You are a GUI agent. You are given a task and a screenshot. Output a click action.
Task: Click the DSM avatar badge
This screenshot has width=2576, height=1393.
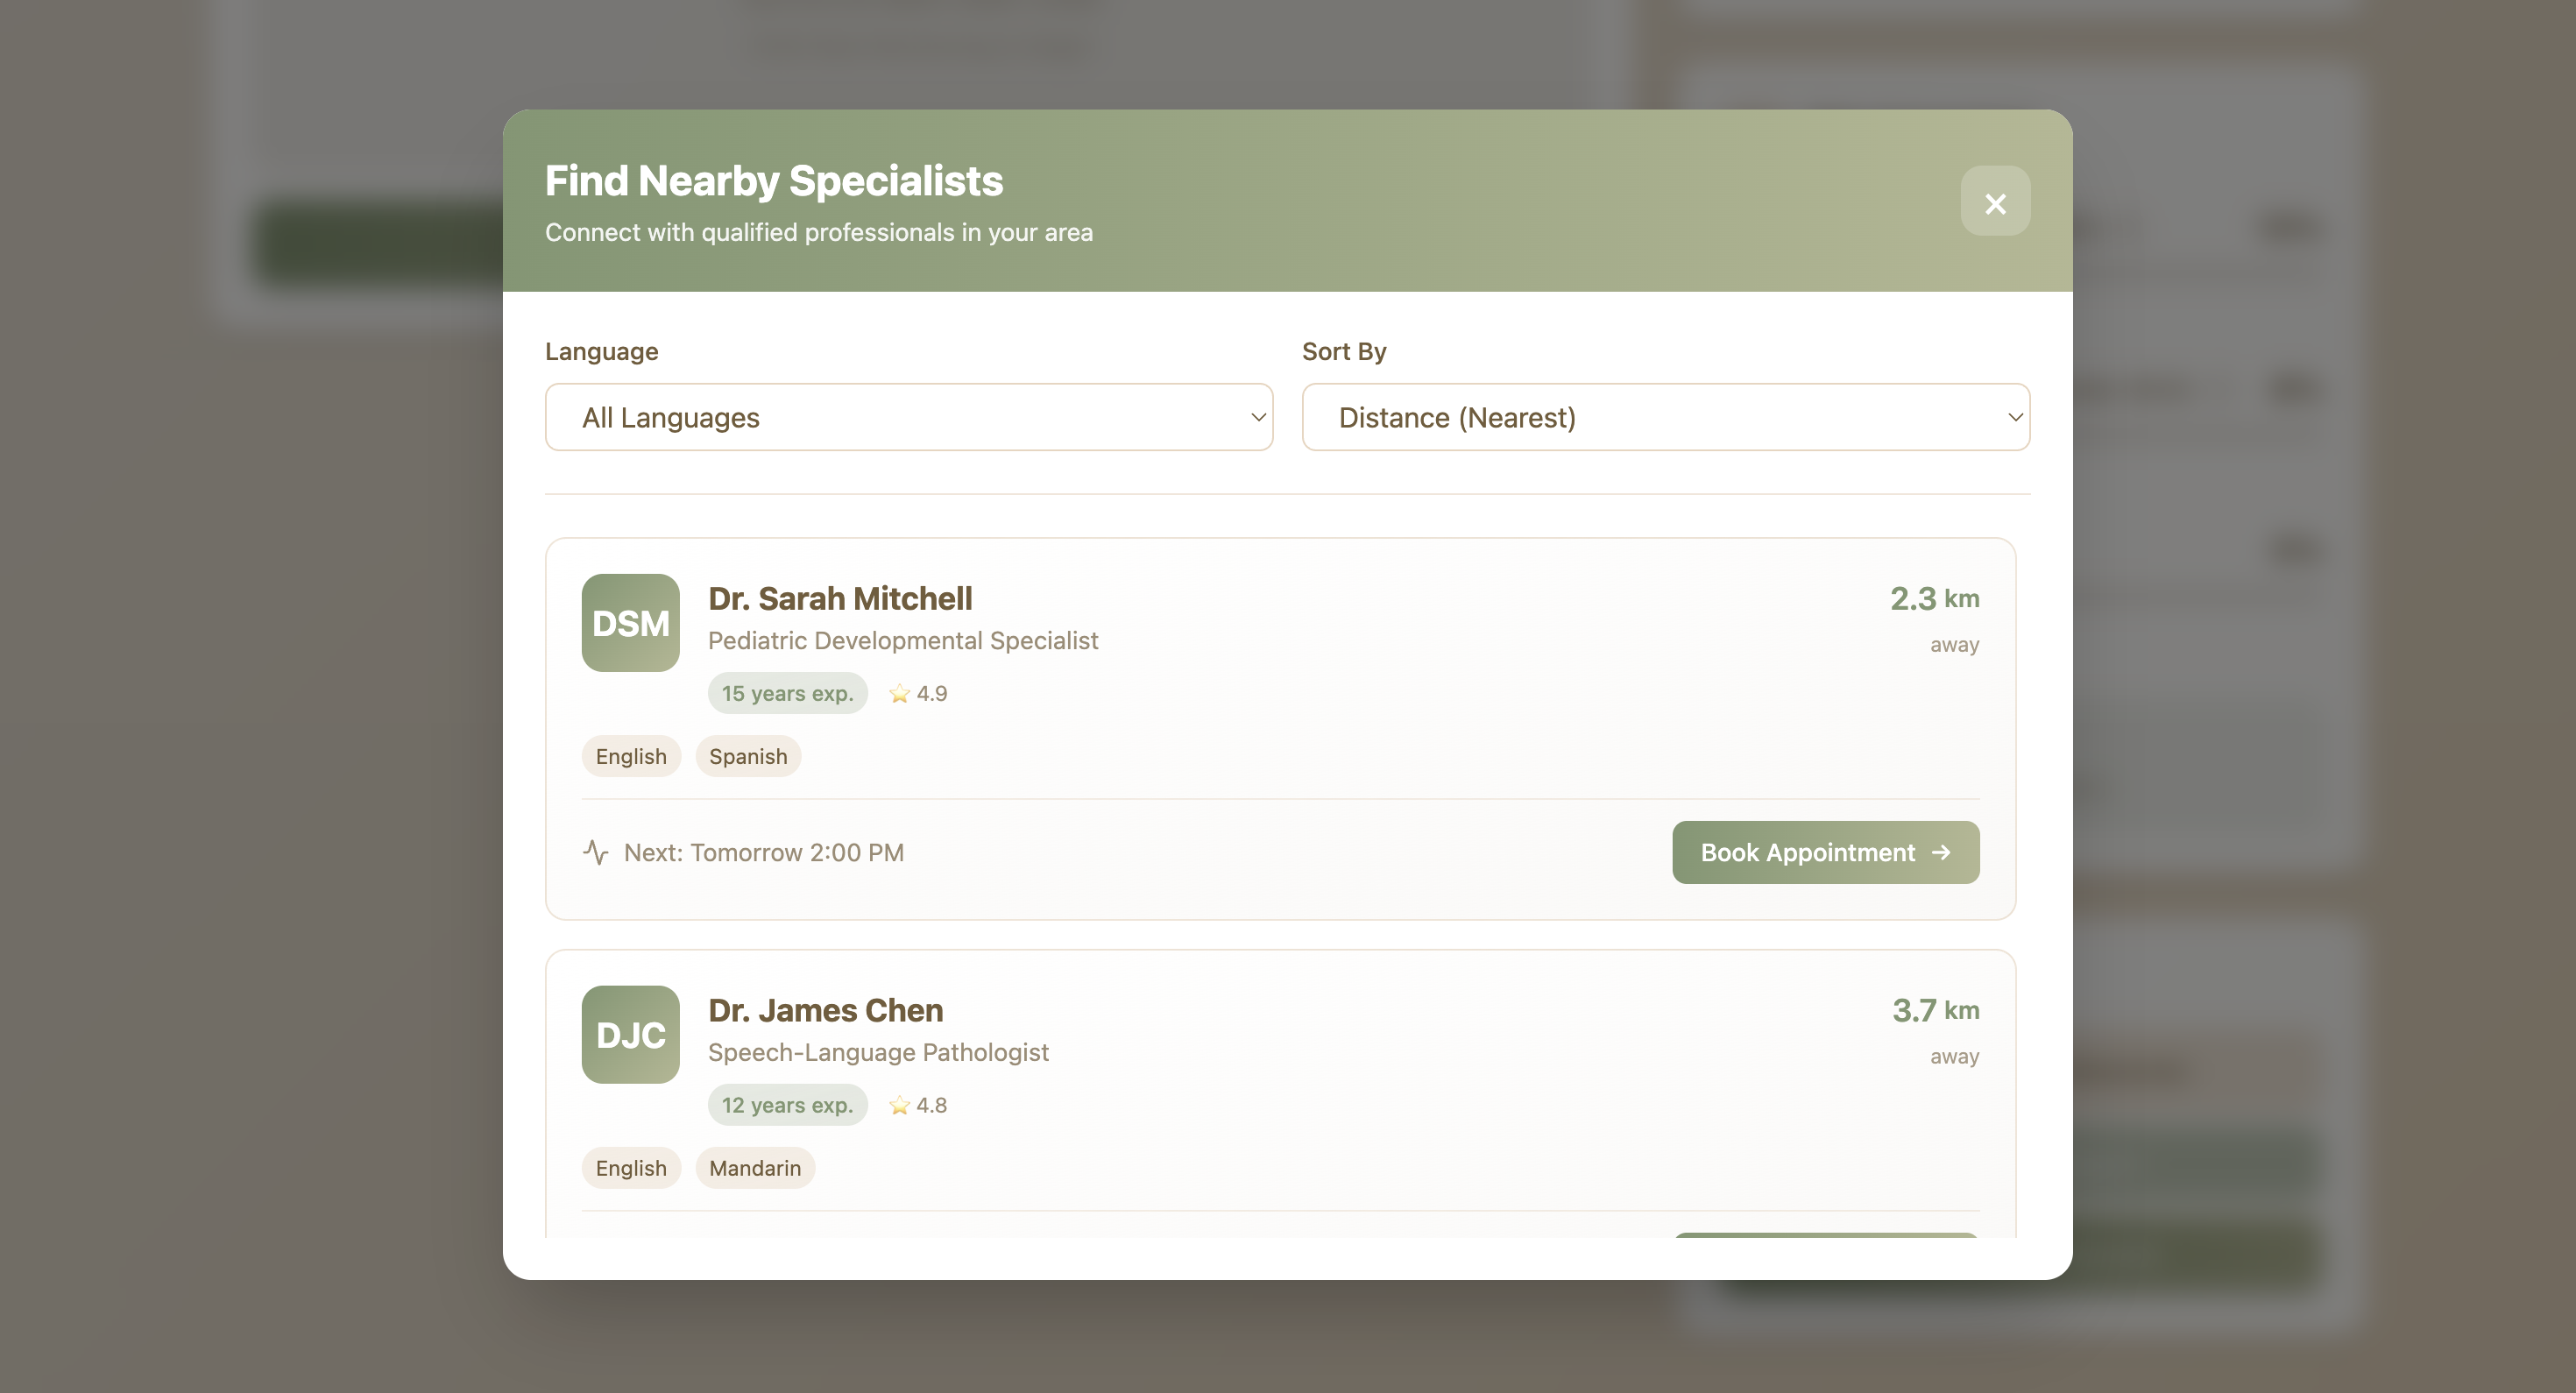point(630,623)
